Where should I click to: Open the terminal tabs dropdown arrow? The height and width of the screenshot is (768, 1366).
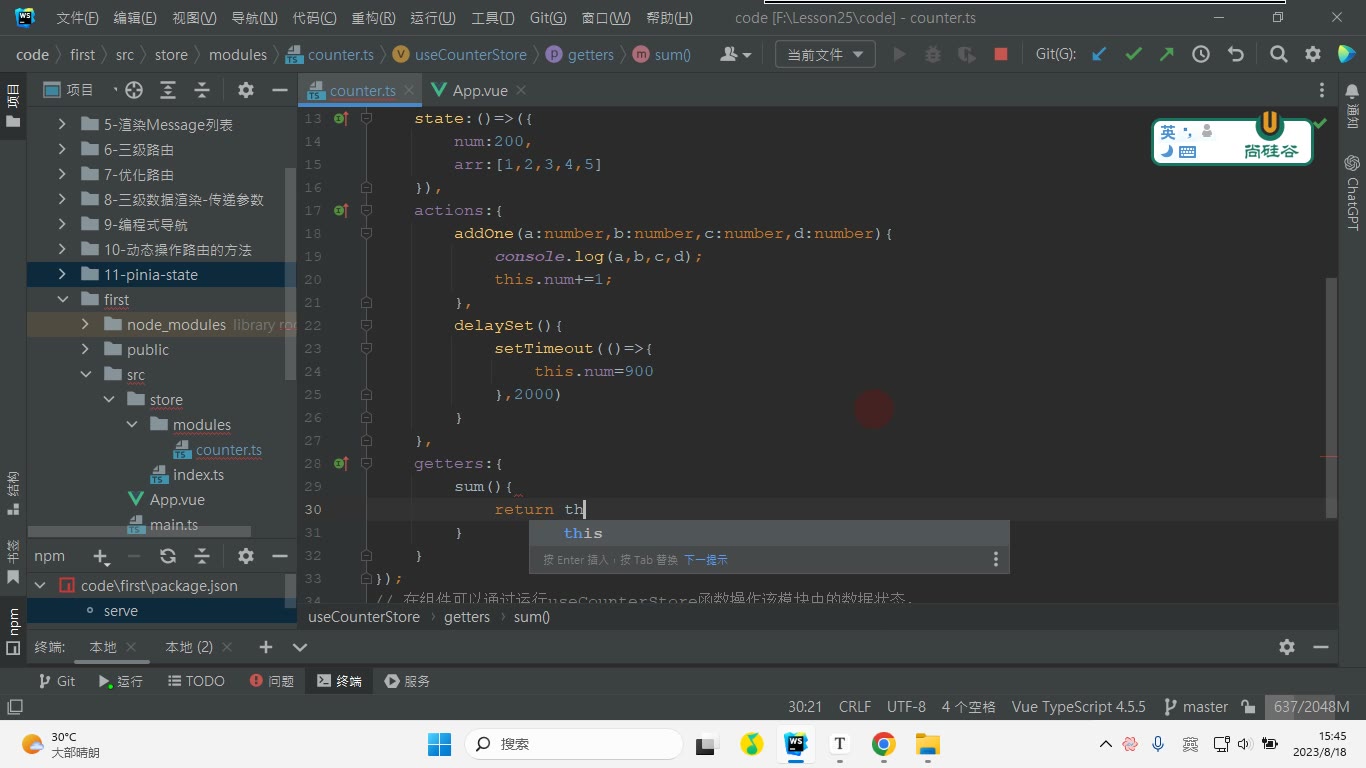299,647
